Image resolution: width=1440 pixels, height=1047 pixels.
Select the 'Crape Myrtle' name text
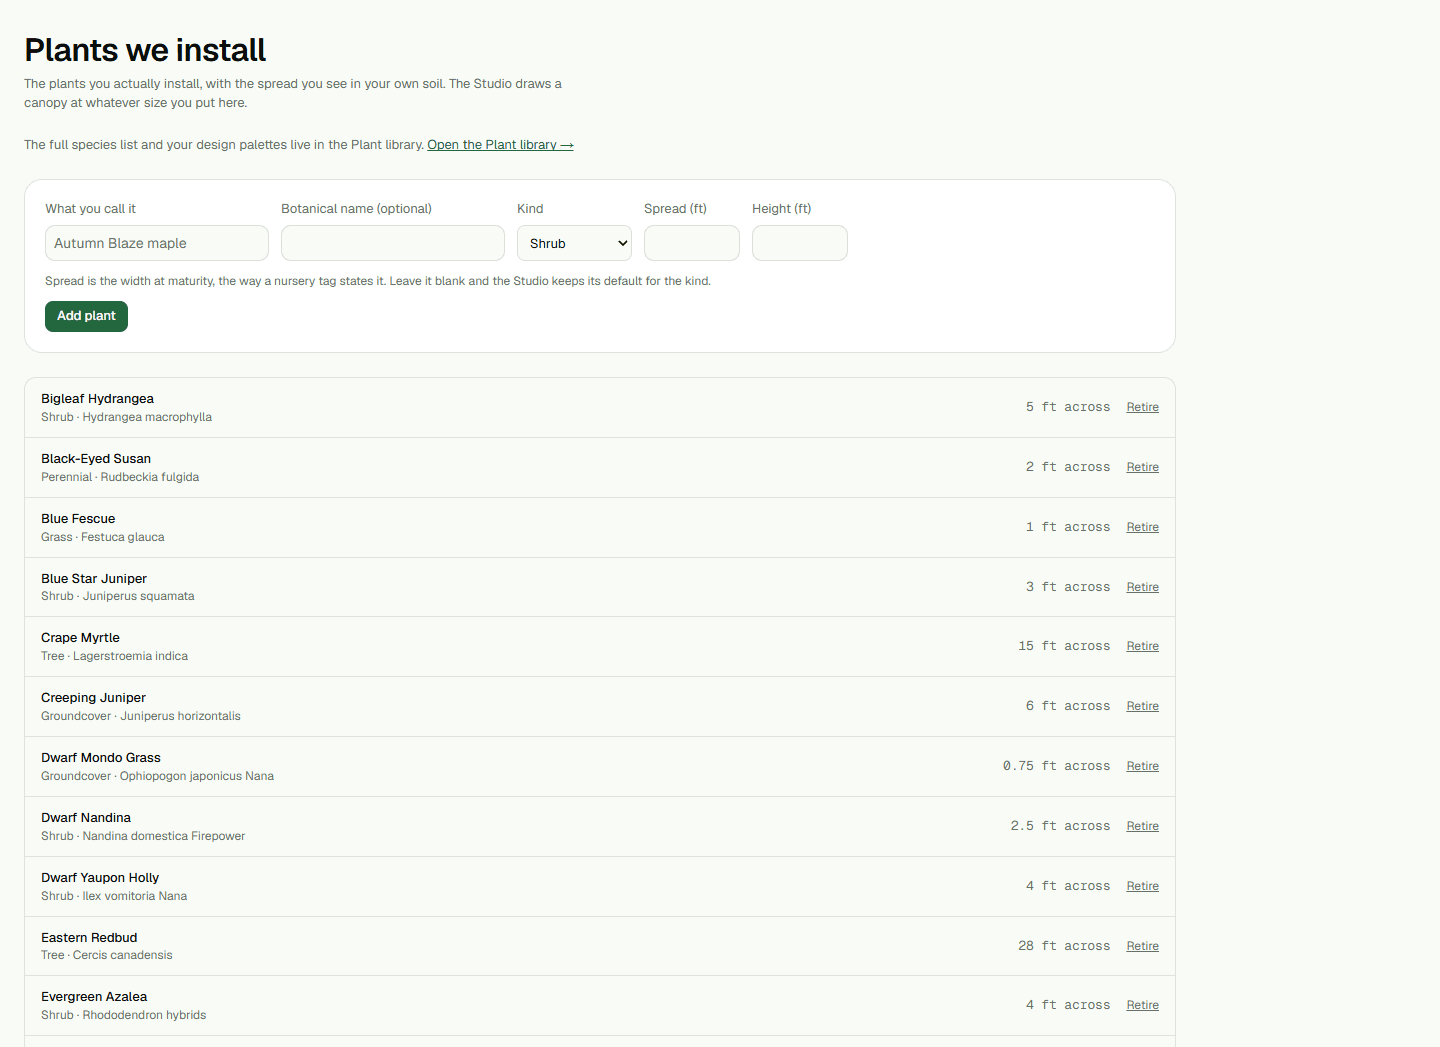click(x=80, y=638)
